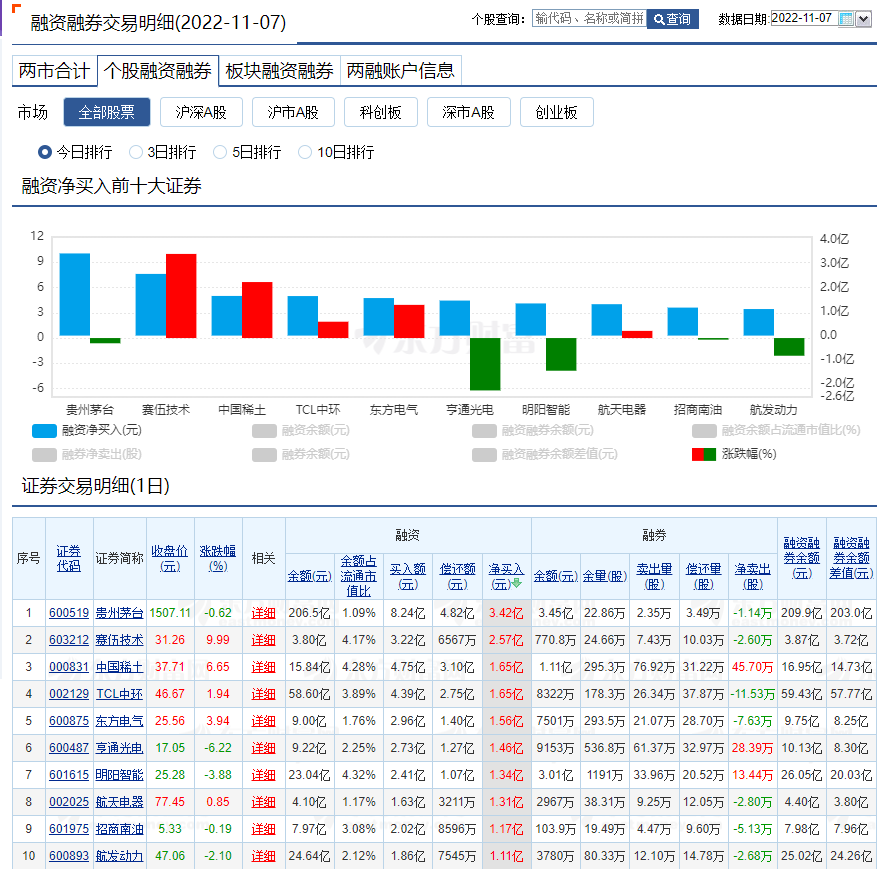
Task: Select 5日排行 radio option
Action: pyautogui.click(x=220, y=153)
